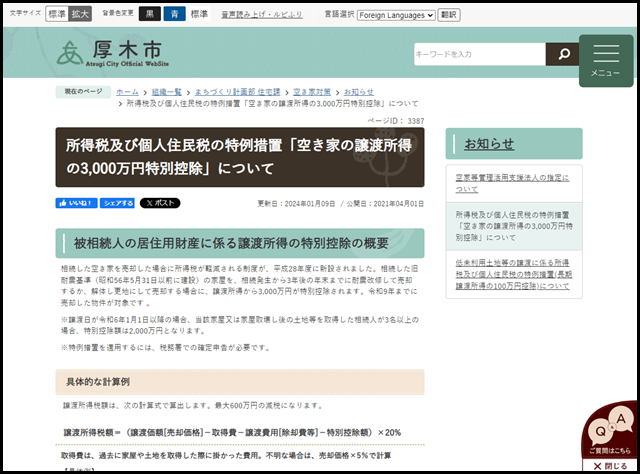Click the main page title heading
Viewport: 640px width, 474px height.
coord(240,157)
